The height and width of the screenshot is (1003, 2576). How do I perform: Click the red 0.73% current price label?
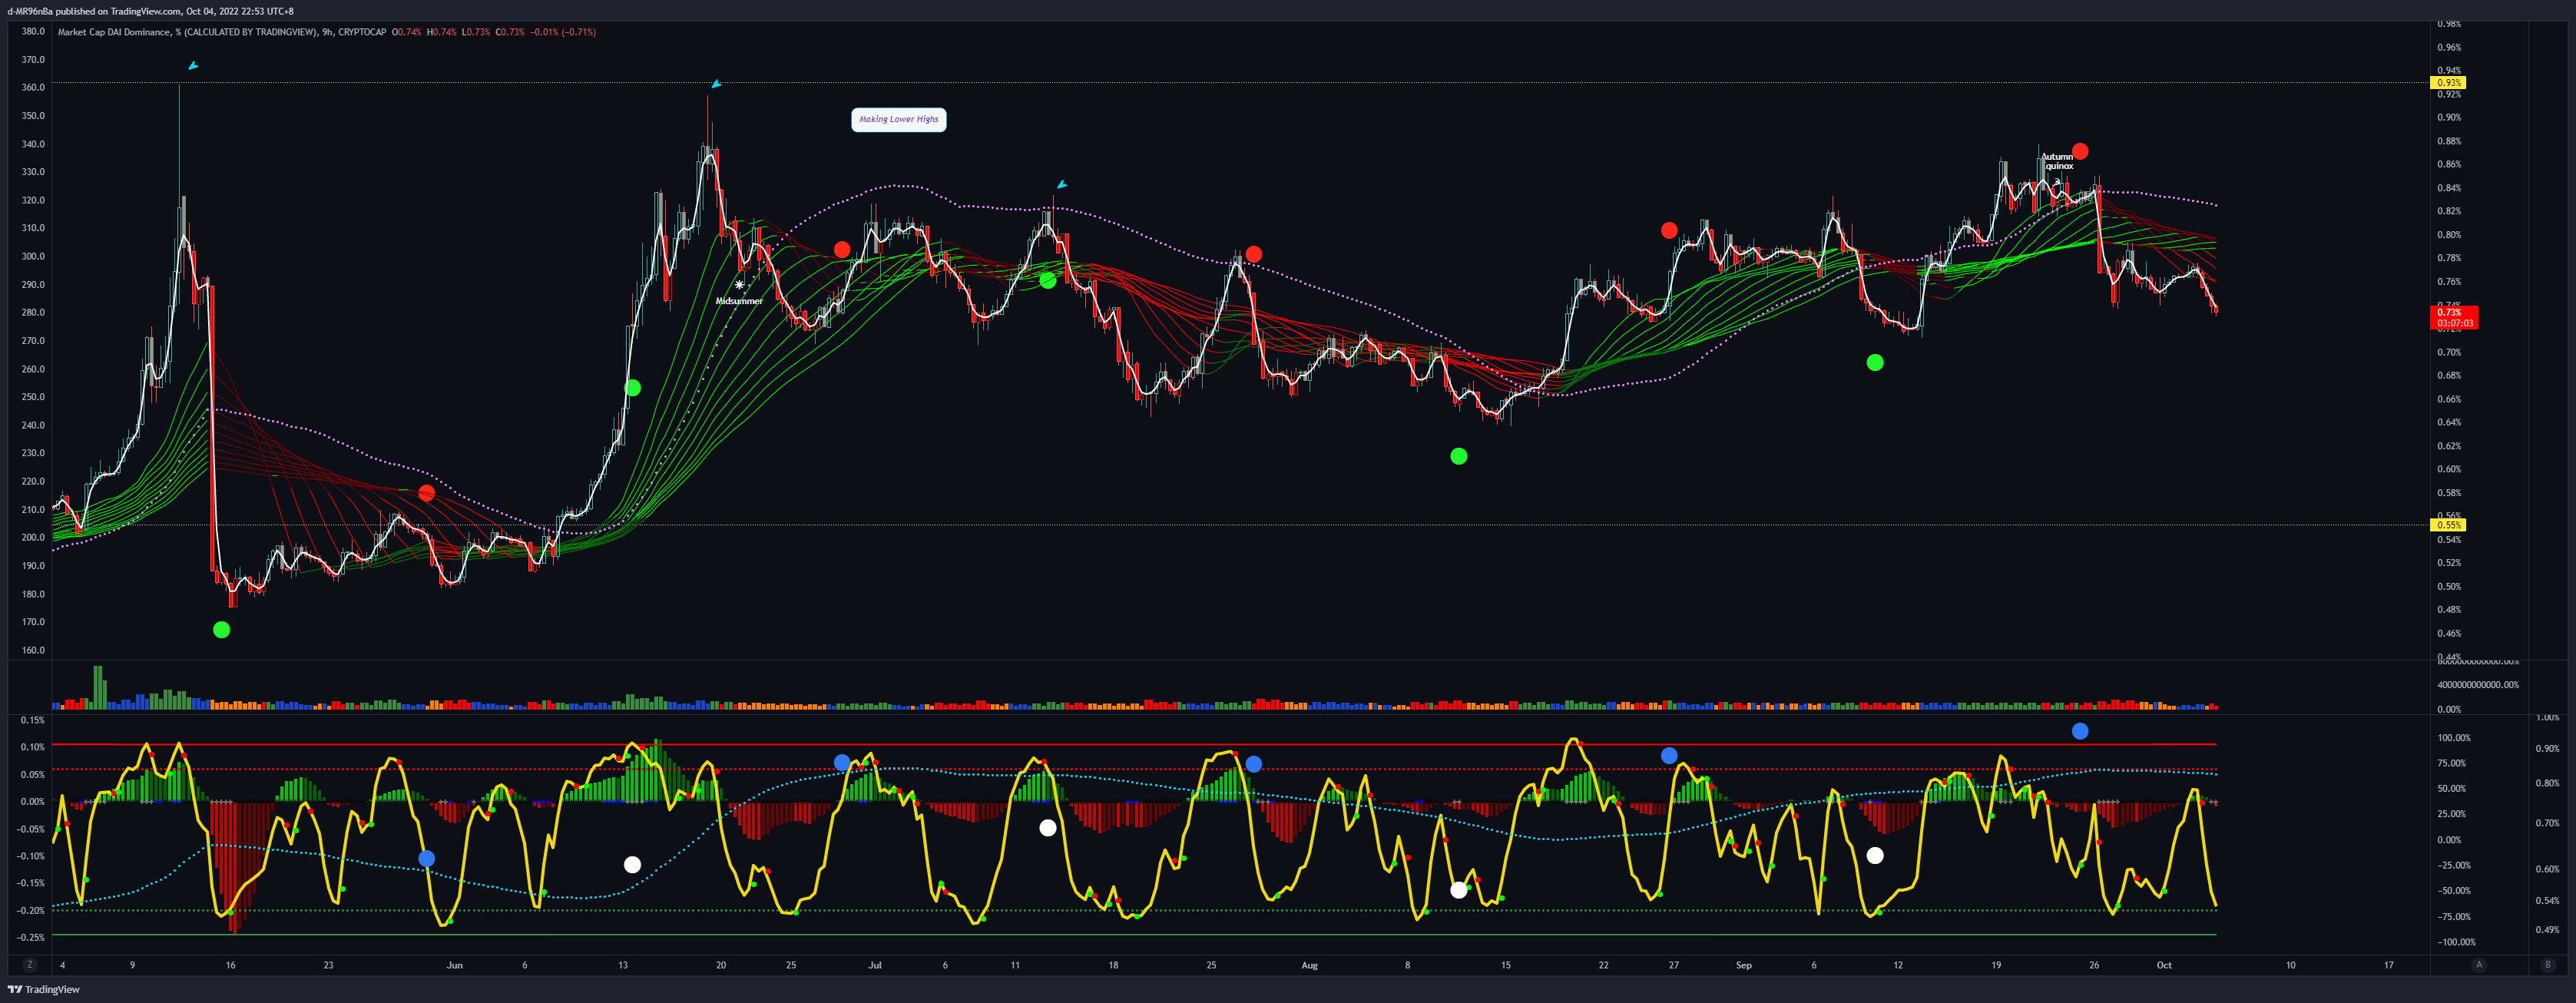[x=2454, y=318]
